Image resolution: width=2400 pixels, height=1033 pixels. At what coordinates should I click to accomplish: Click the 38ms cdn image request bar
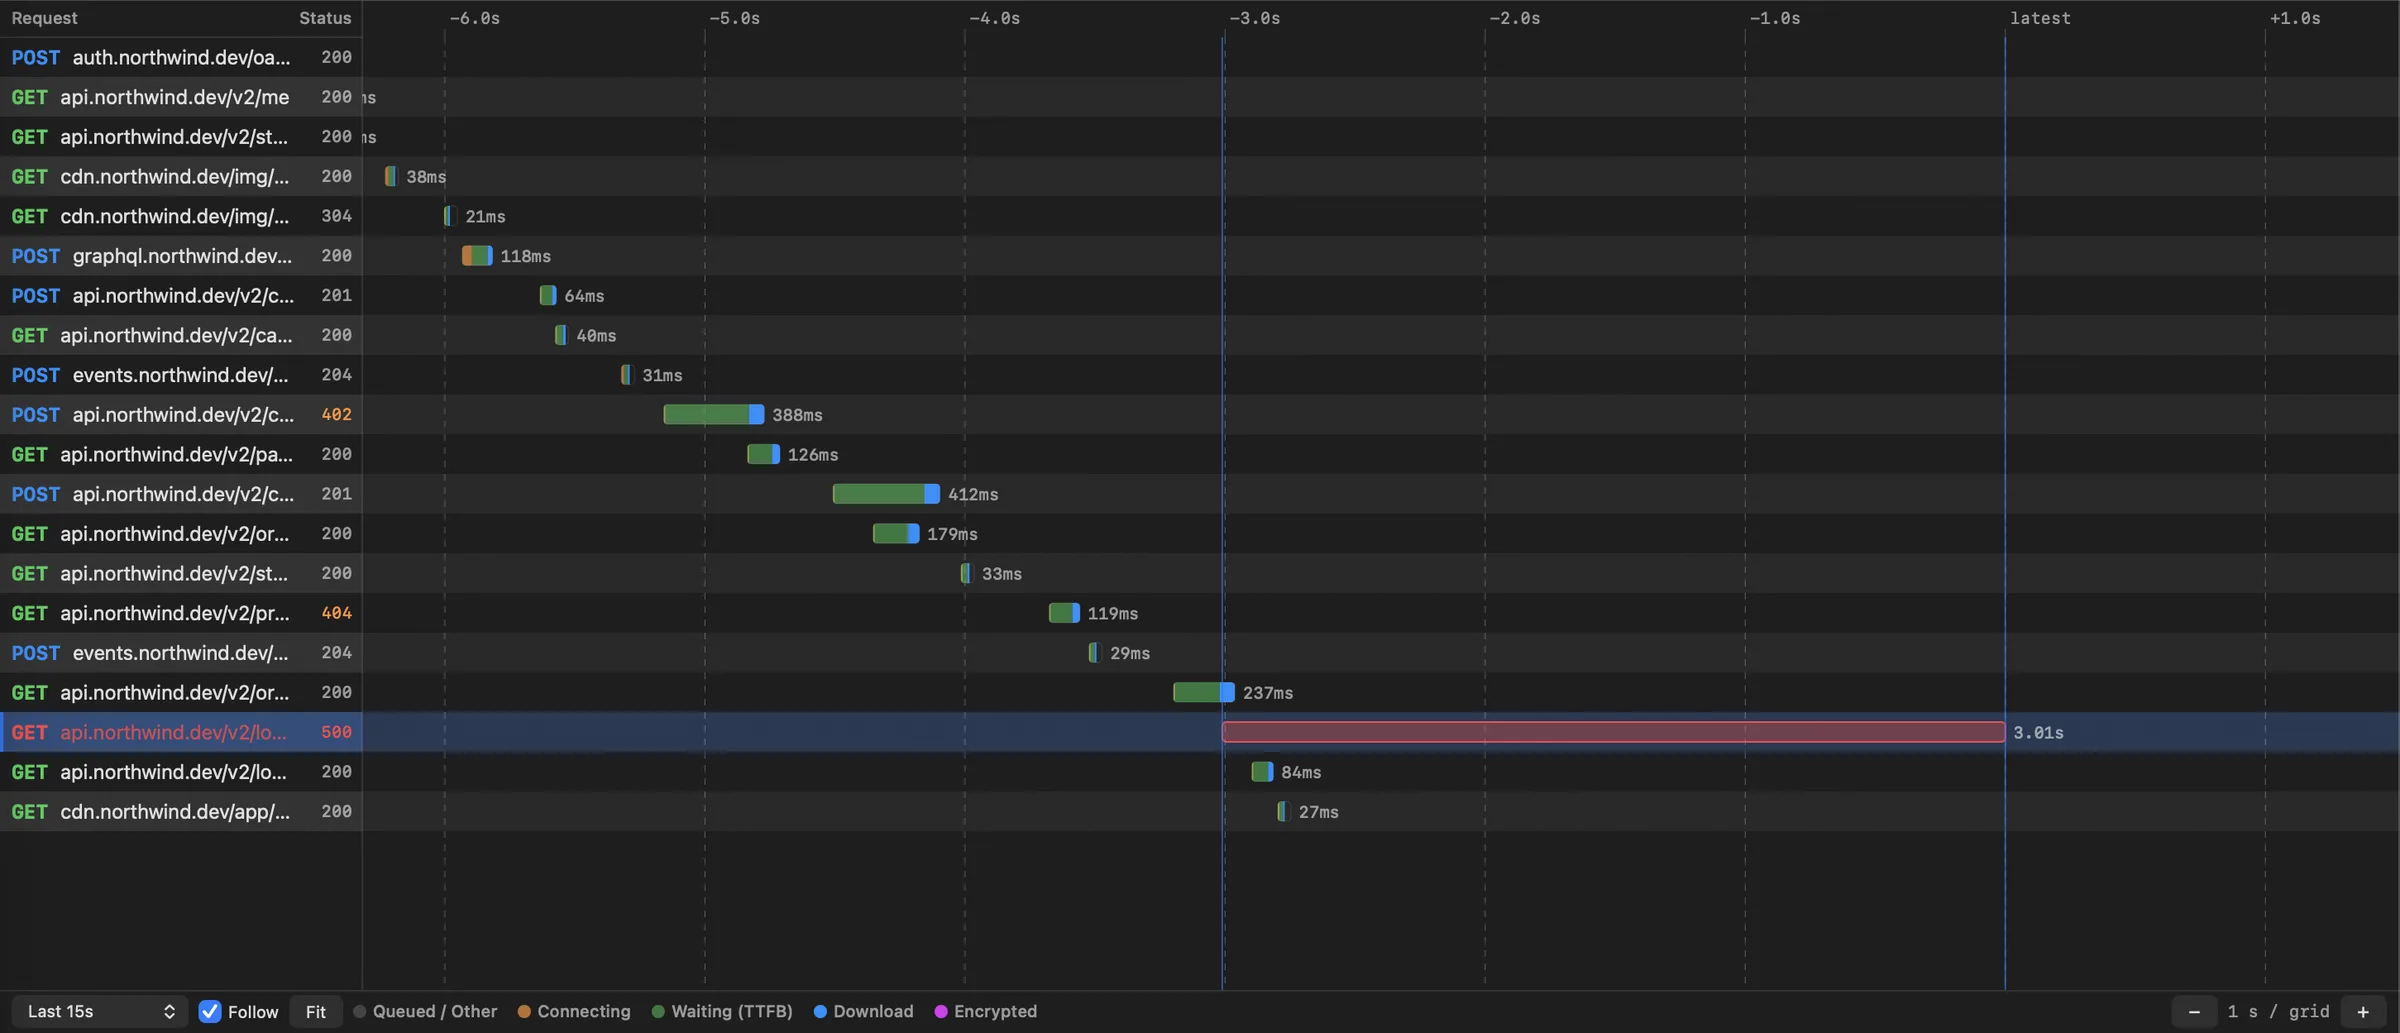(x=390, y=176)
